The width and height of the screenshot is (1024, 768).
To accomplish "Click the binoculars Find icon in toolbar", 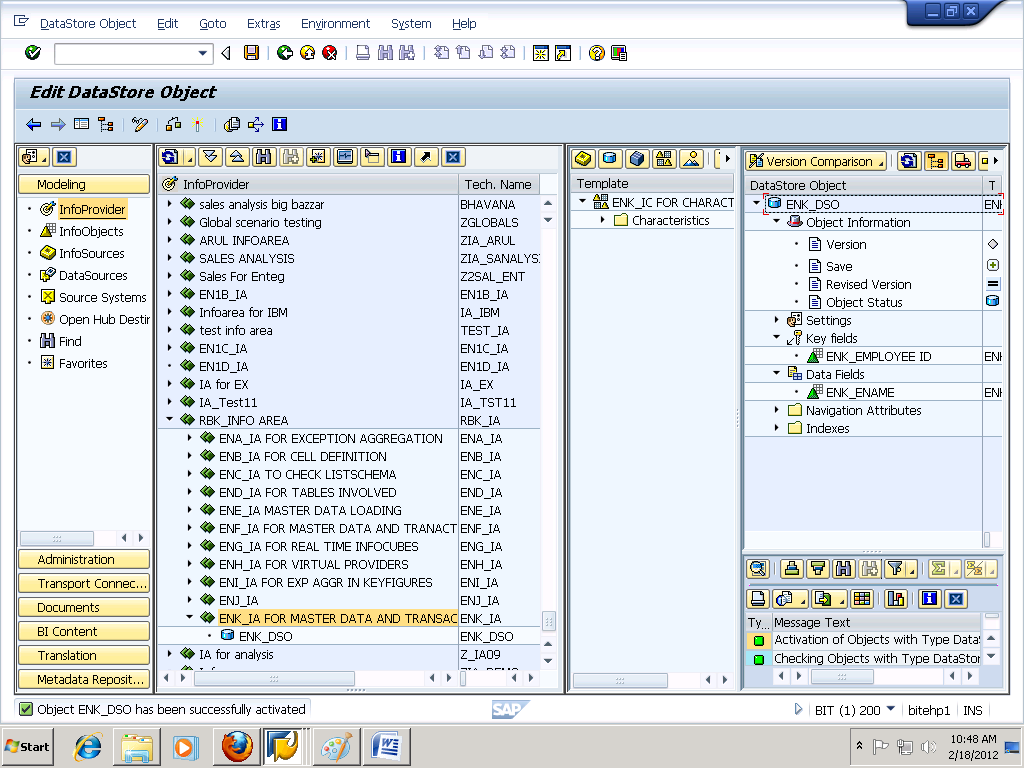I will pos(385,53).
